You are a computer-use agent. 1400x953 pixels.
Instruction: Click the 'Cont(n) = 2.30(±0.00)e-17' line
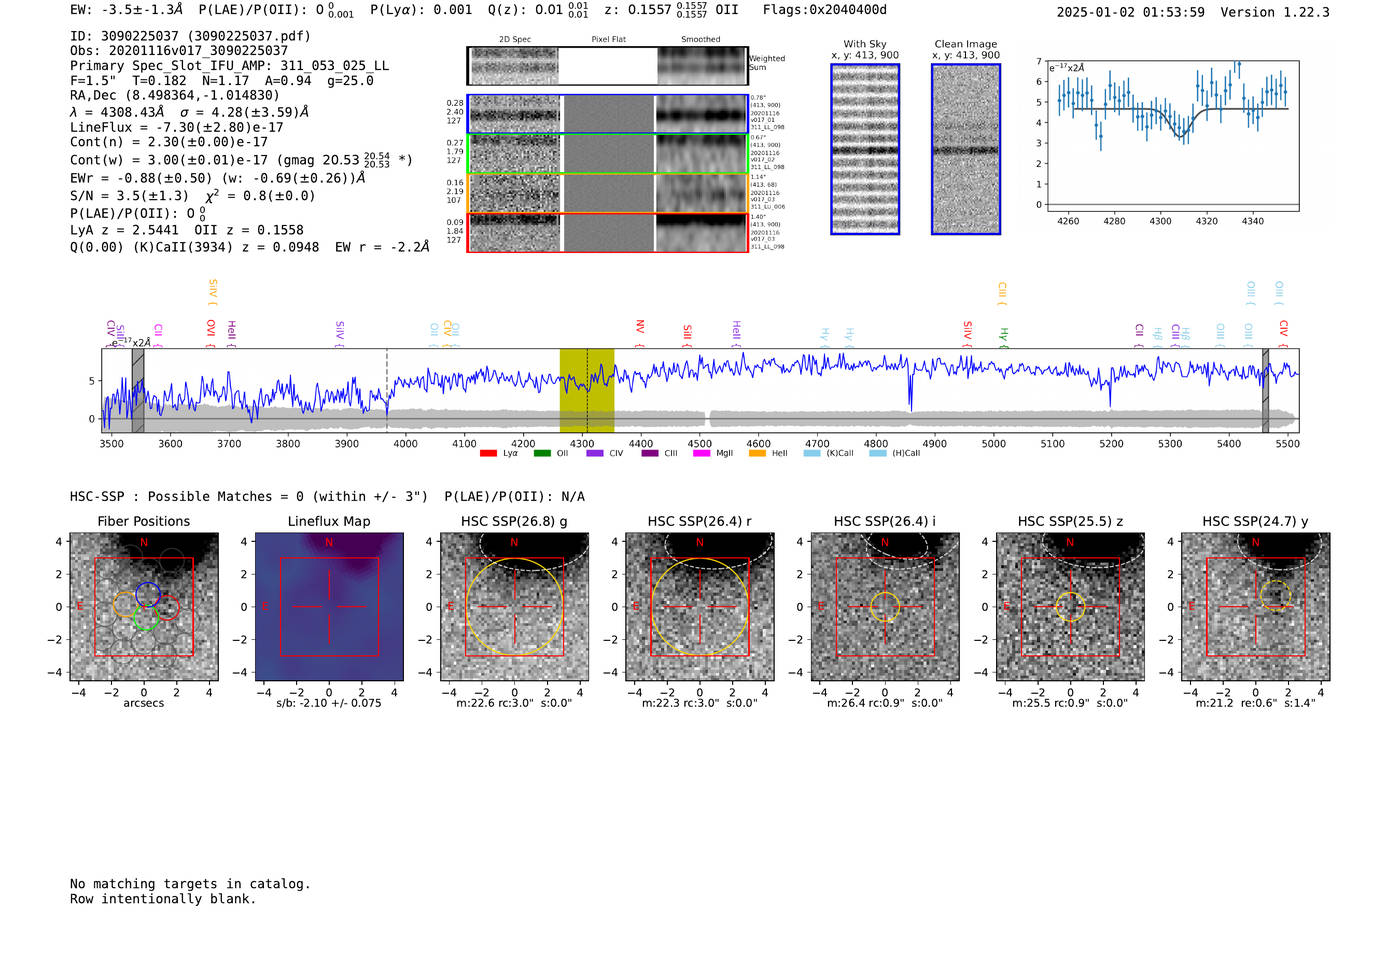coord(169,142)
